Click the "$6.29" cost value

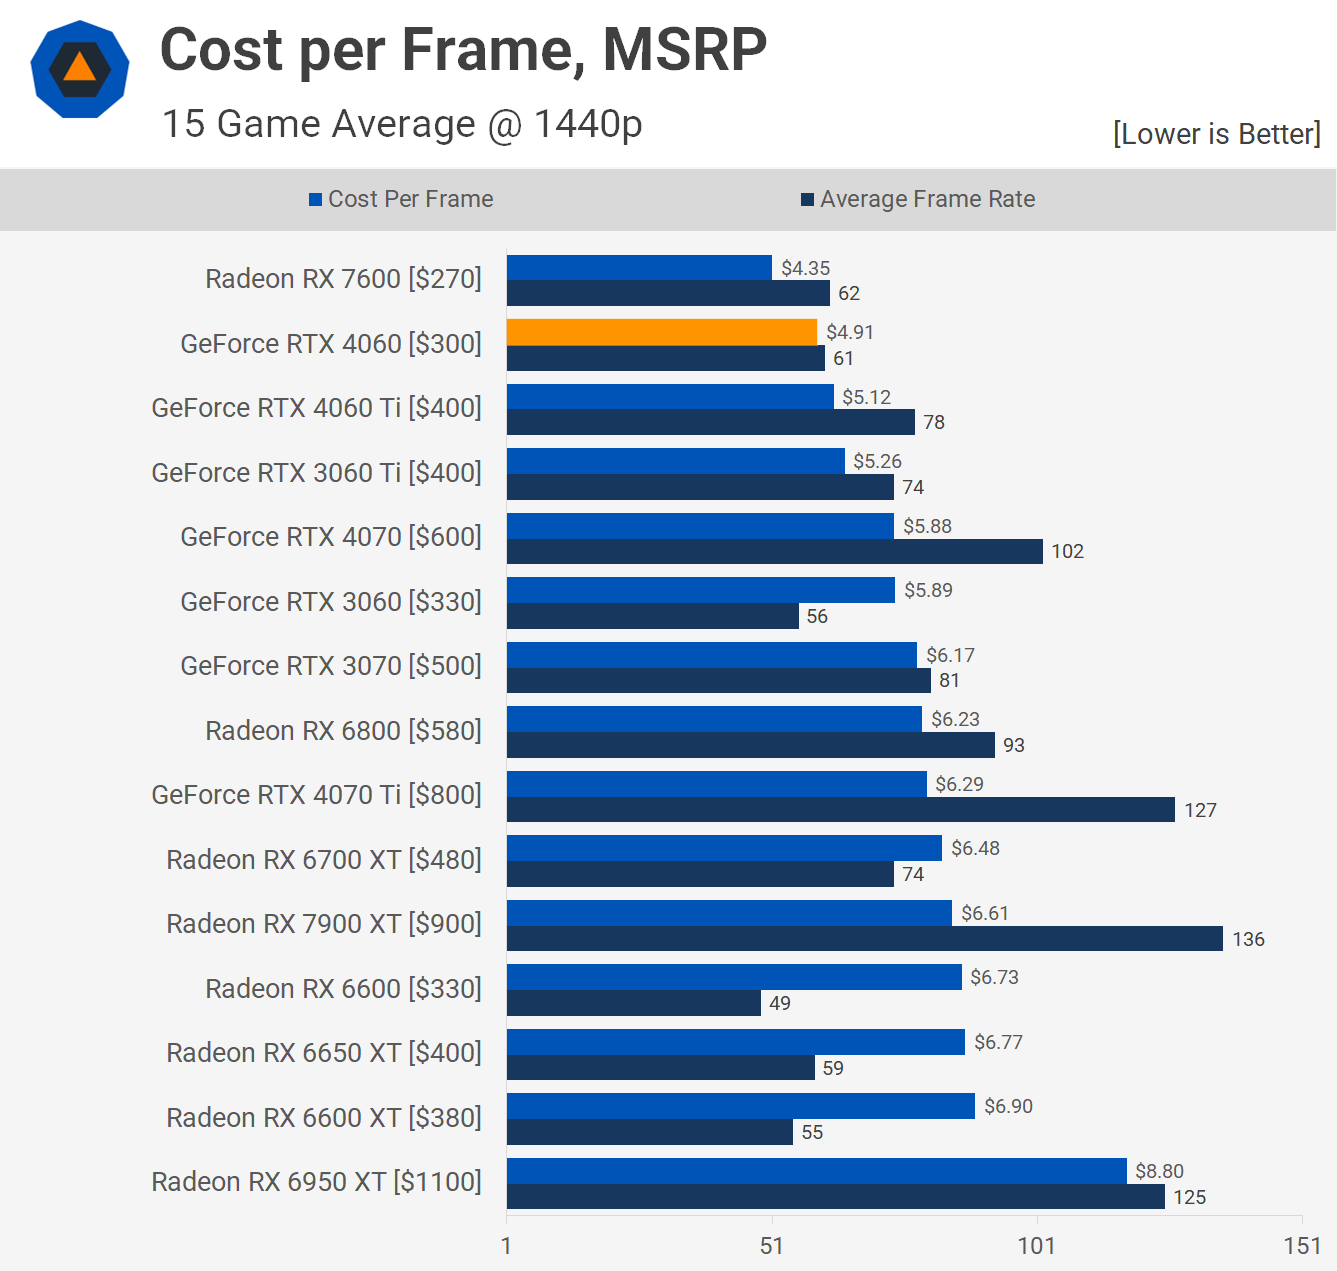(959, 784)
